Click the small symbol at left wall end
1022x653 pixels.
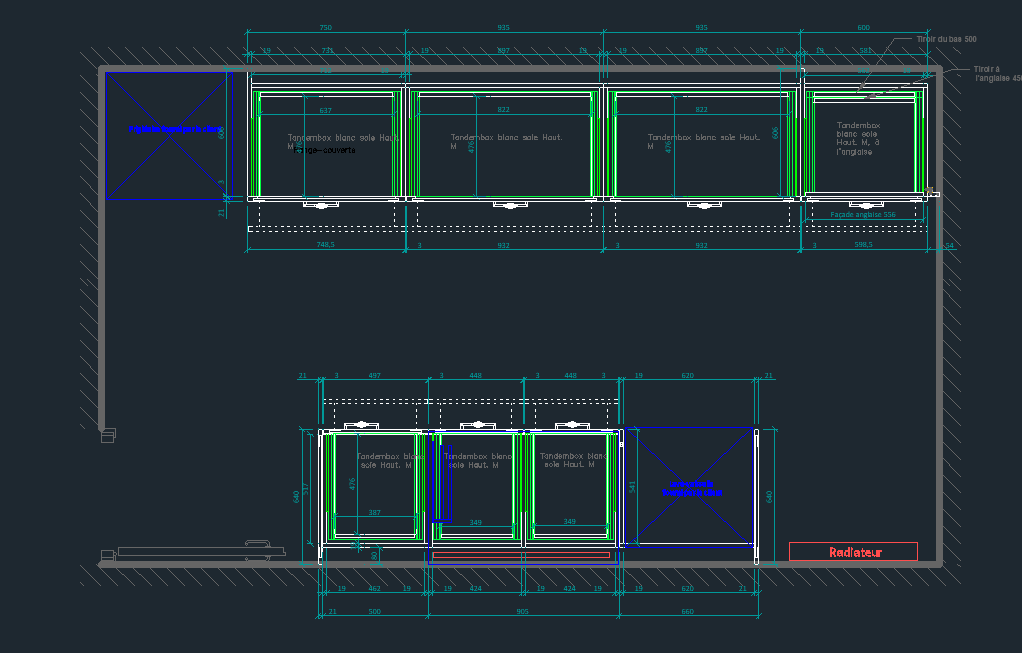108,434
